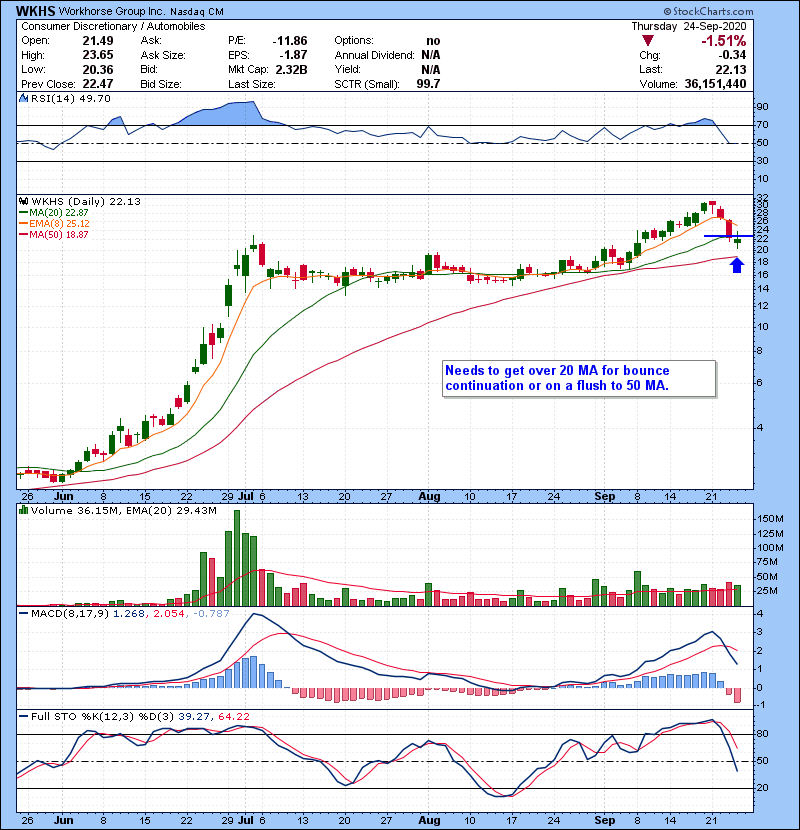Click the candlestick icon beside WKHS (Daily)
Viewport: 800px width, 830px height.
point(24,202)
